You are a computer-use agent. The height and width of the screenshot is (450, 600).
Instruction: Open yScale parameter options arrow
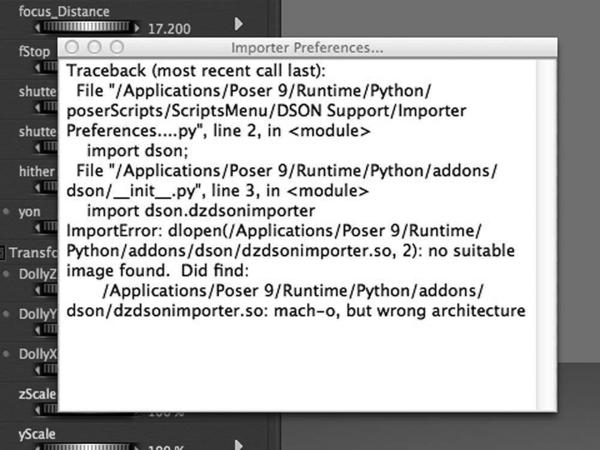238,445
